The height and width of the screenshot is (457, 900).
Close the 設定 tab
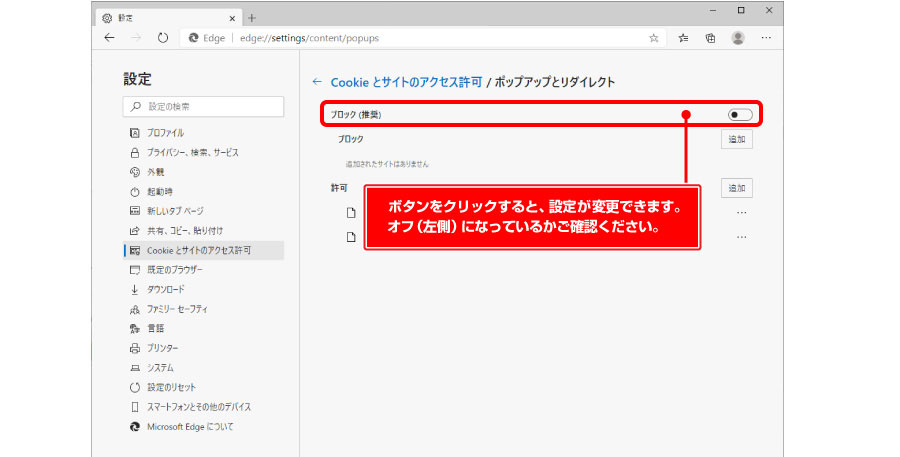tap(232, 18)
